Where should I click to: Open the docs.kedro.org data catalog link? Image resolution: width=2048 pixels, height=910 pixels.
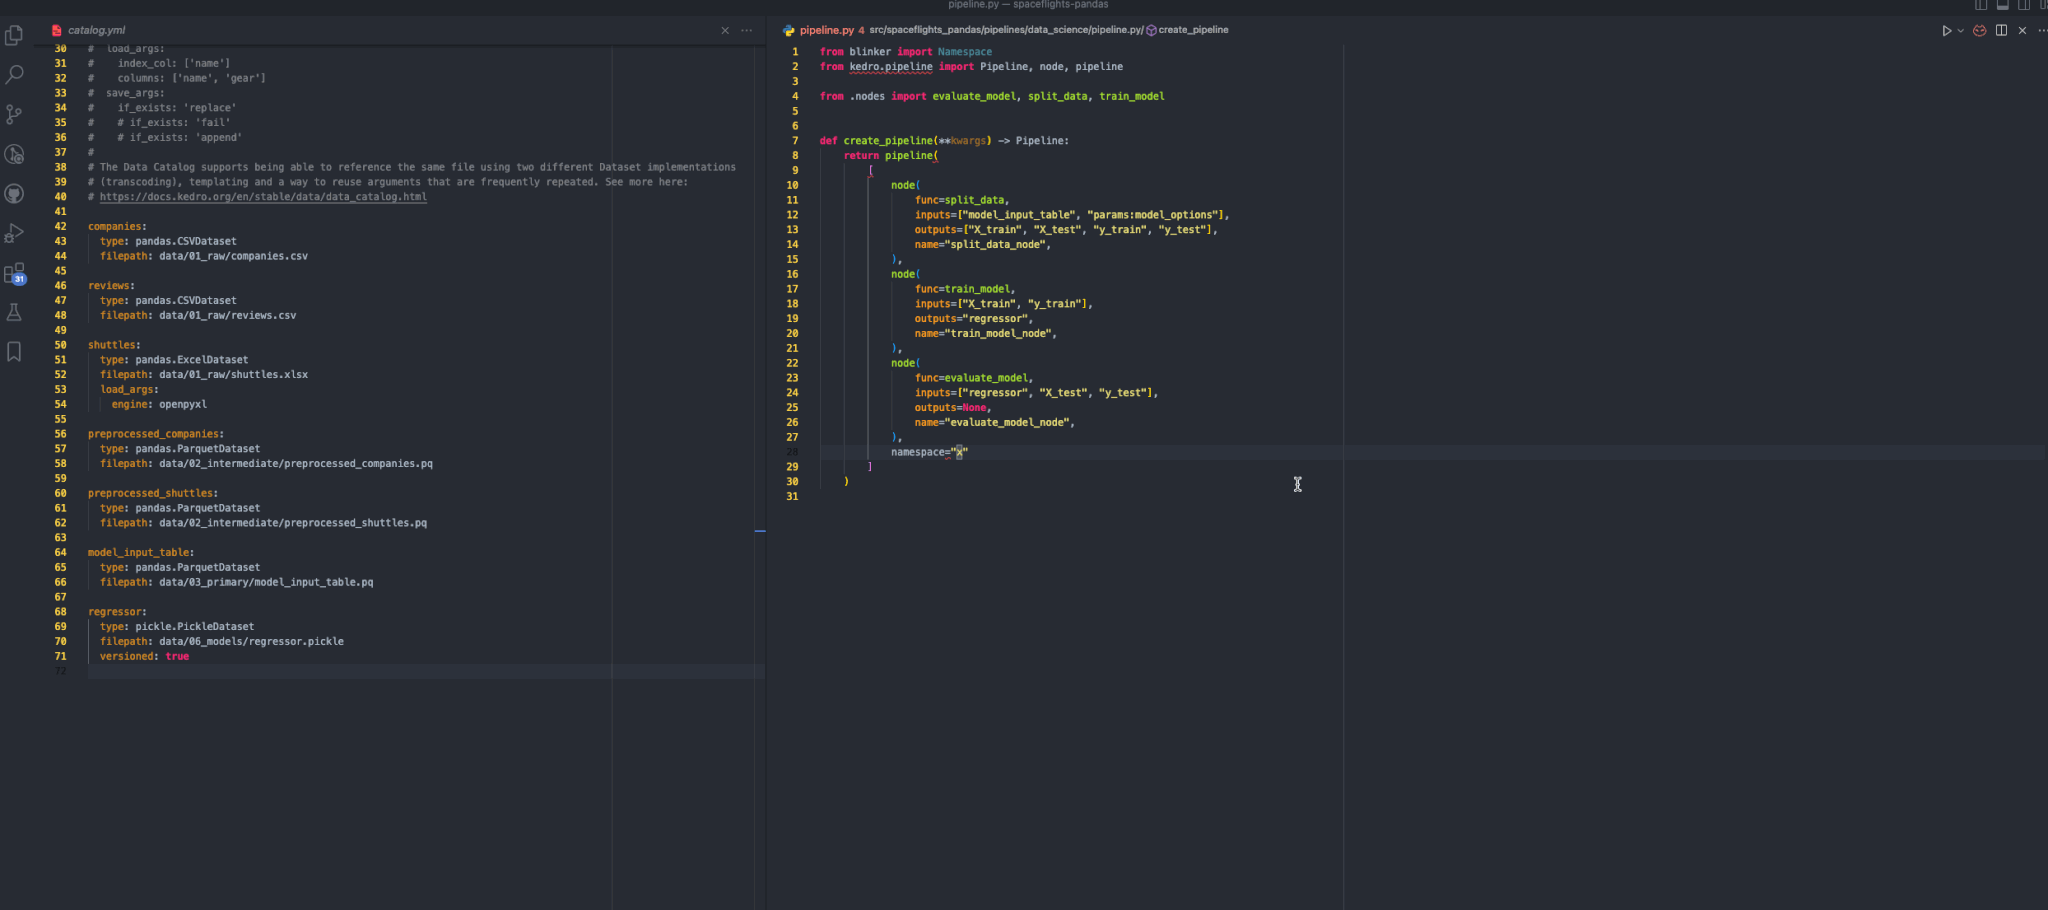(263, 197)
